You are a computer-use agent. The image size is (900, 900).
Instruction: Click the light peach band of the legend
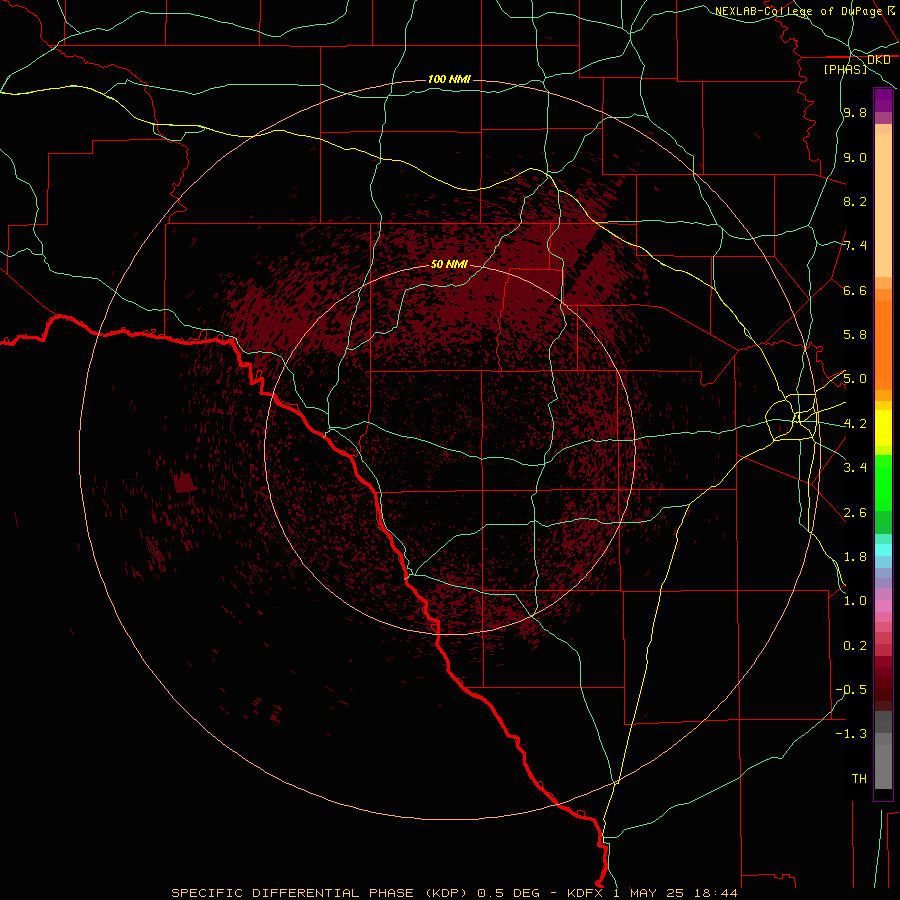click(883, 205)
